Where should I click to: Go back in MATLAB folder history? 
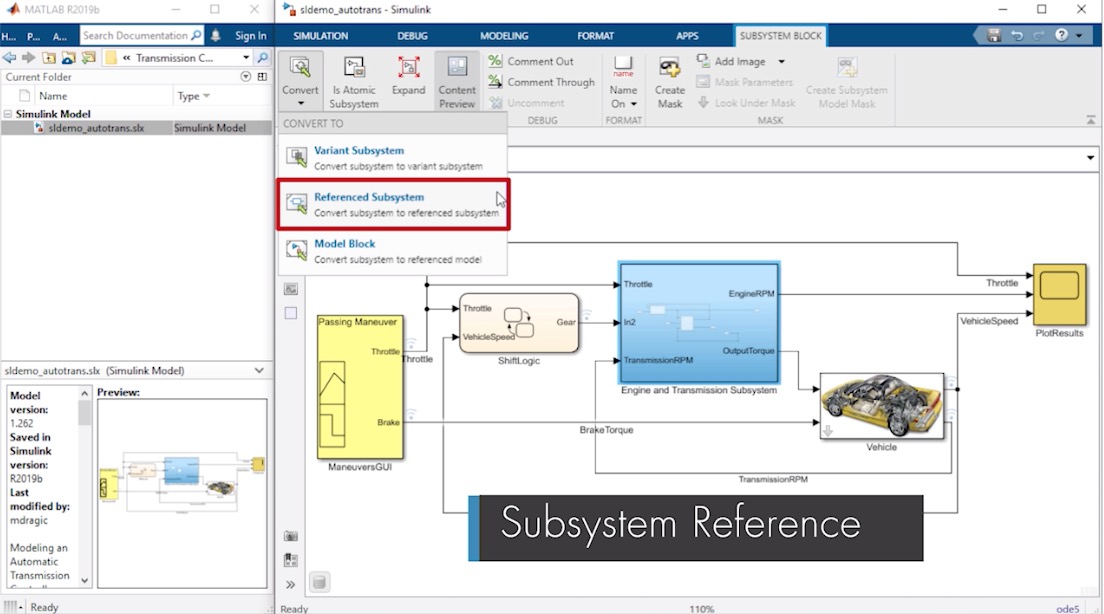click(9, 58)
